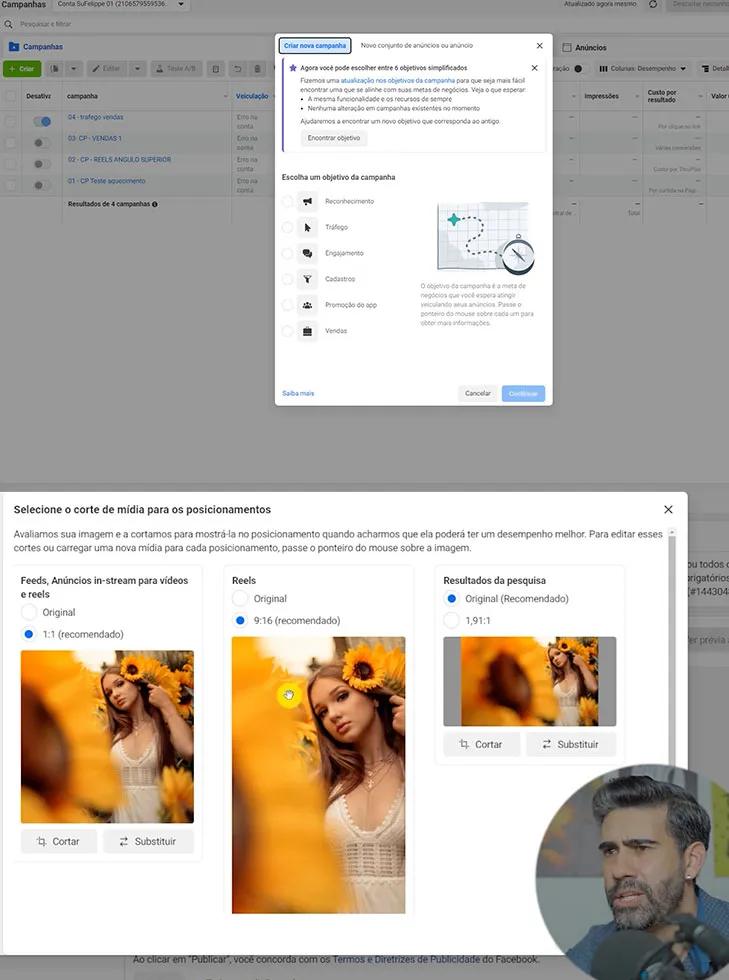This screenshot has height=980, width=729.
Task: Click the Promoção do app people icon
Action: pyautogui.click(x=308, y=305)
